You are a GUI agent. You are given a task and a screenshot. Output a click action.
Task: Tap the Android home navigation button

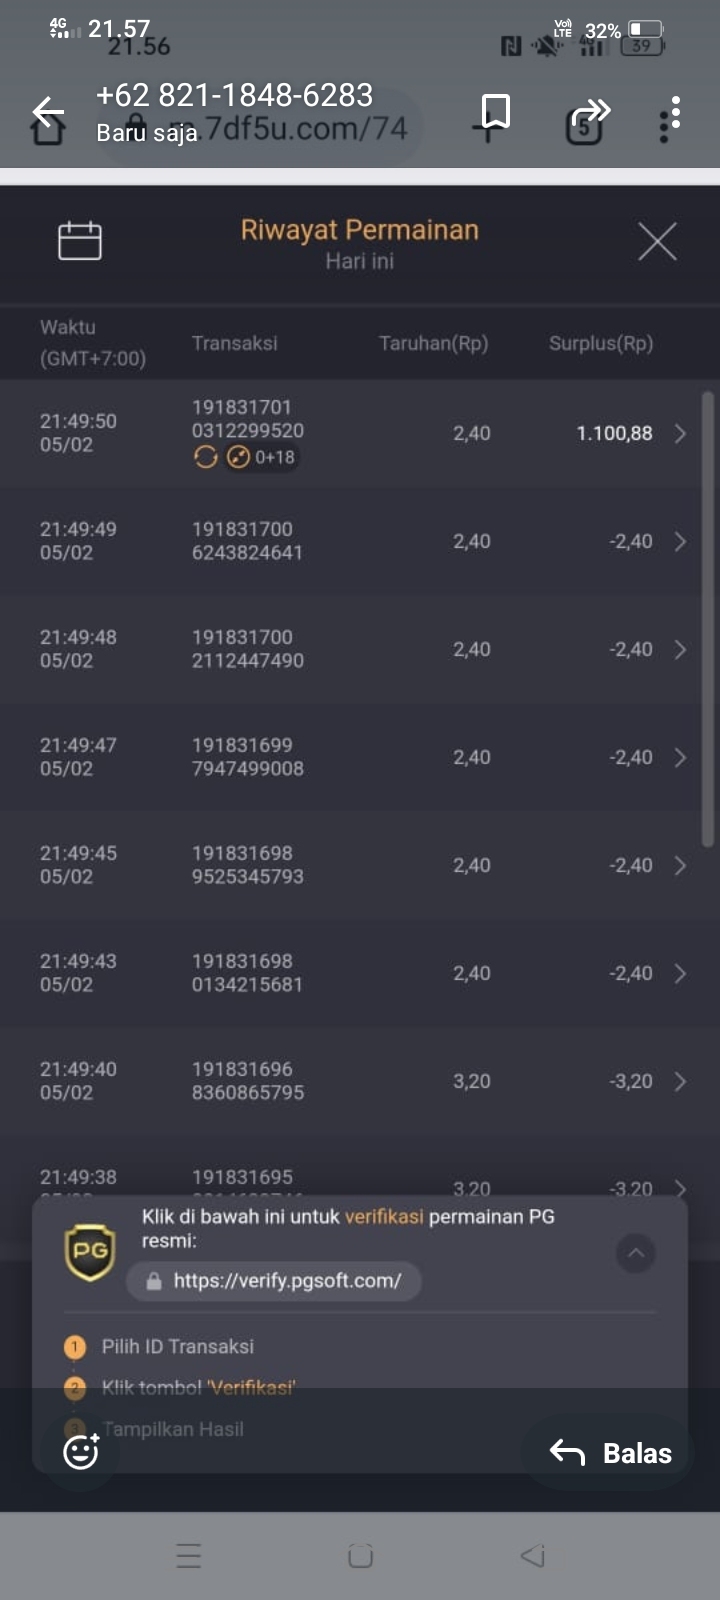pos(360,1555)
